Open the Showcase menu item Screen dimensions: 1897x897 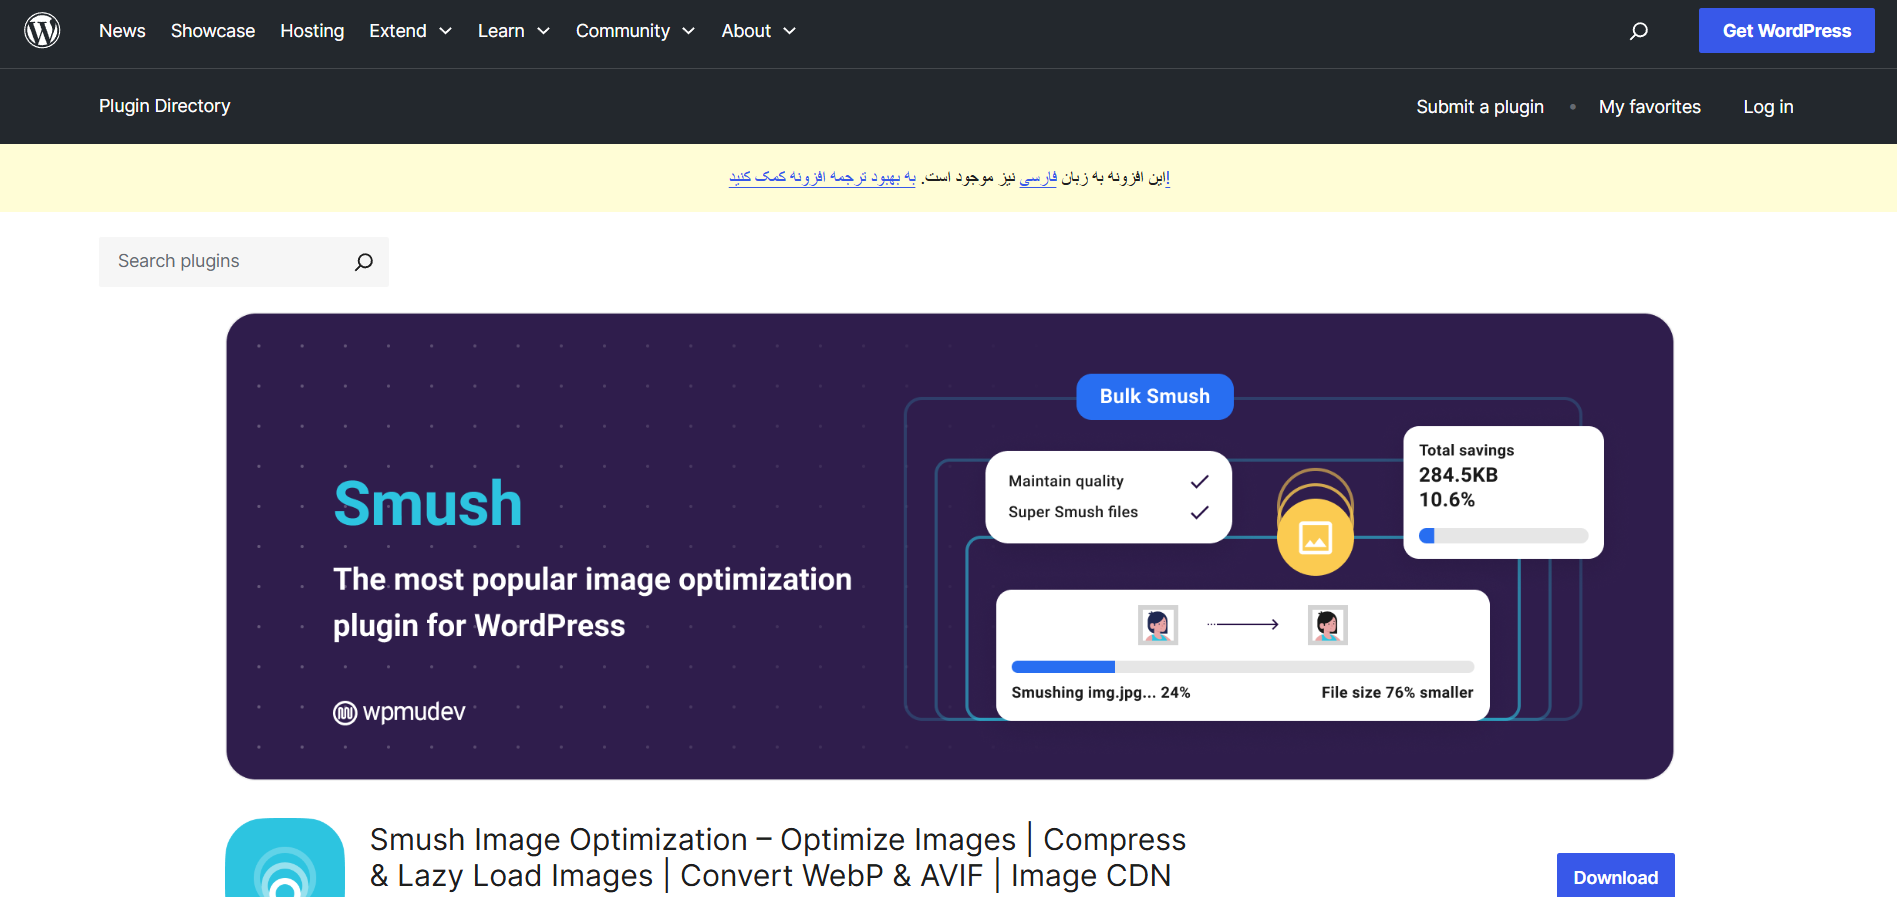(x=213, y=31)
